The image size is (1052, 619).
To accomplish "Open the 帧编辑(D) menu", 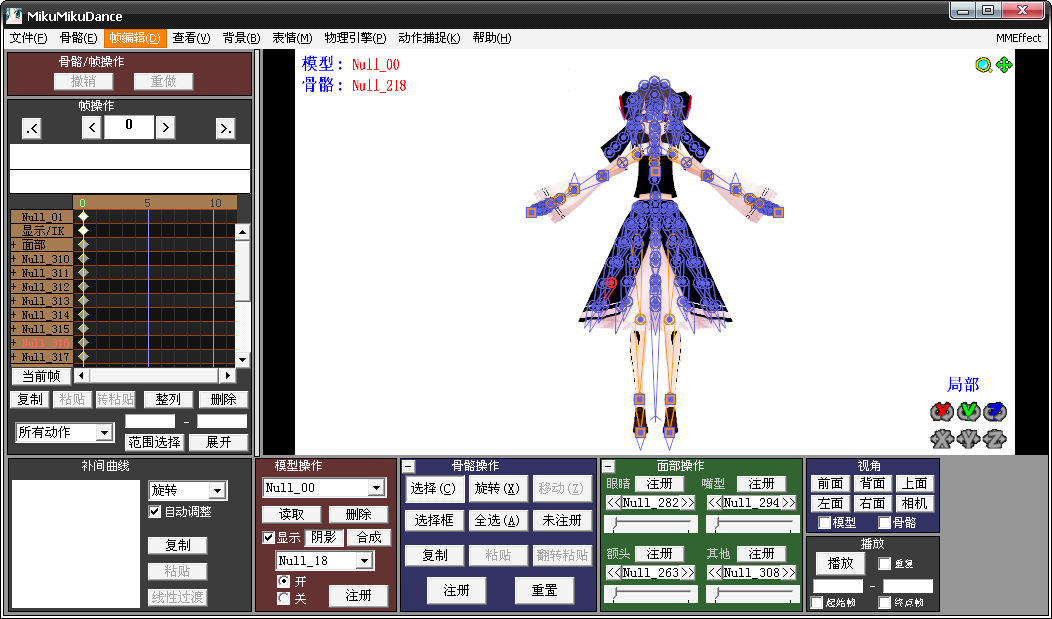I will point(135,38).
